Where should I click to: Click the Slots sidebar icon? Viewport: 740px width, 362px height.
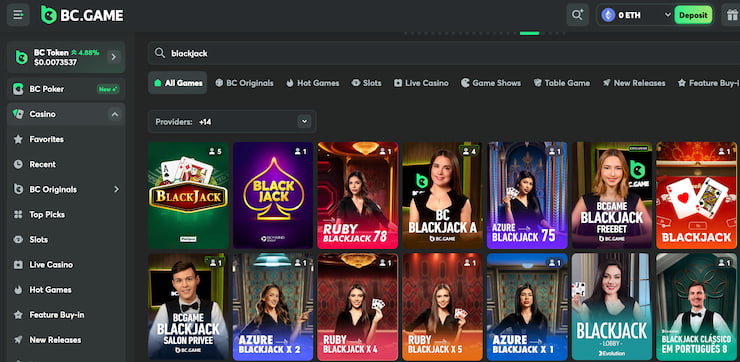click(18, 239)
